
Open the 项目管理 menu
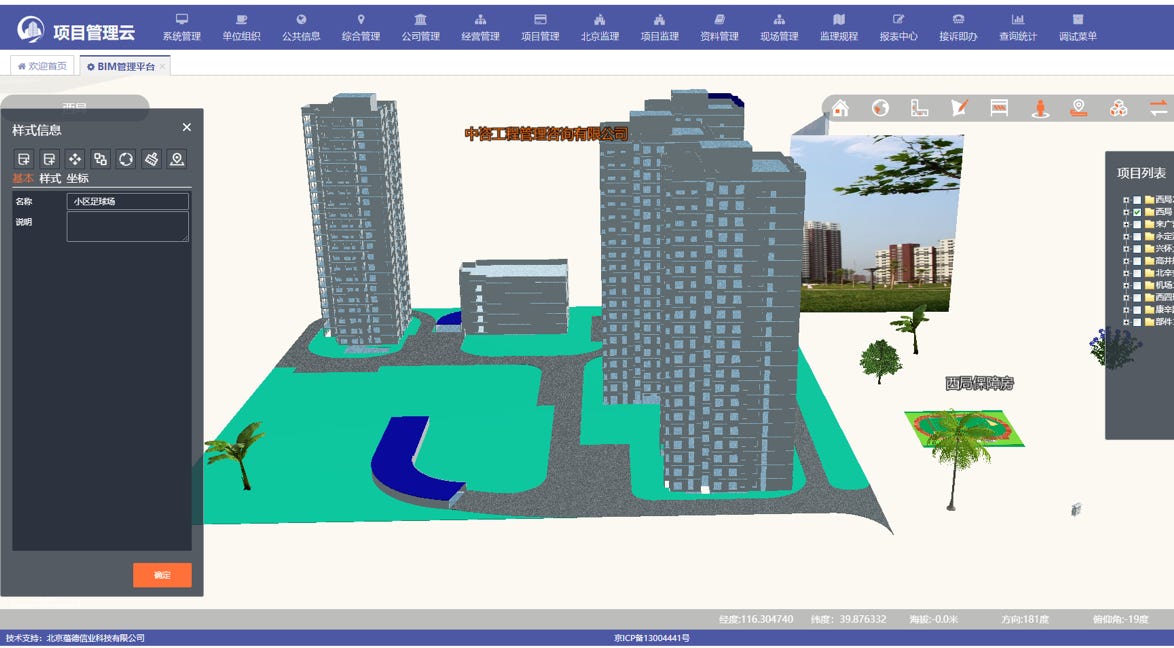point(540,27)
